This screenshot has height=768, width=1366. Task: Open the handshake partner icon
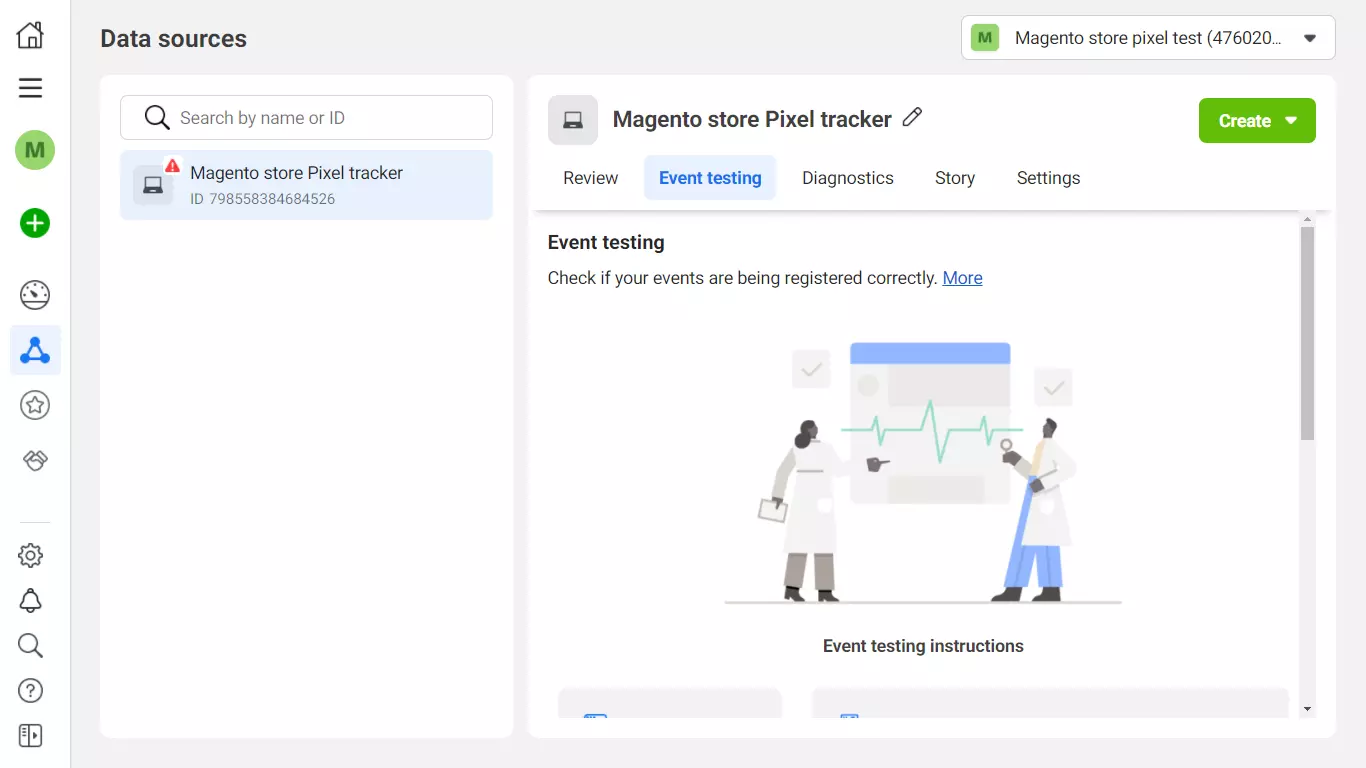(x=35, y=460)
